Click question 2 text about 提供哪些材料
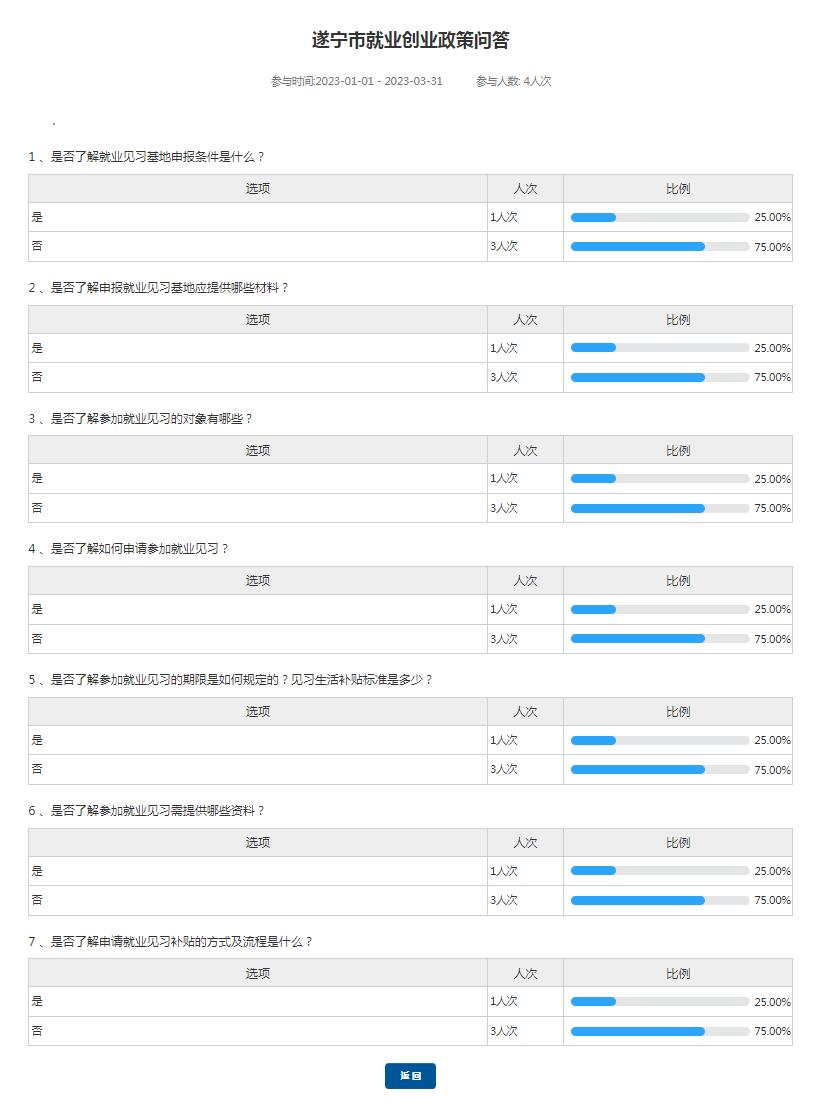The height and width of the screenshot is (1112, 821). (x=159, y=288)
